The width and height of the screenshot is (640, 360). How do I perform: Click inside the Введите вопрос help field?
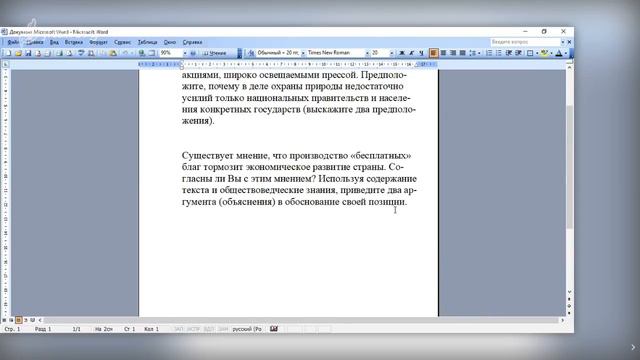pyautogui.click(x=524, y=42)
